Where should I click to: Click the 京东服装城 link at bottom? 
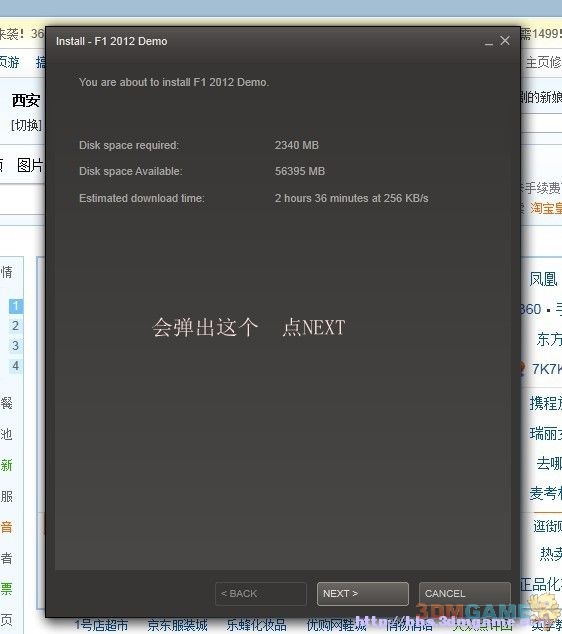(177, 625)
